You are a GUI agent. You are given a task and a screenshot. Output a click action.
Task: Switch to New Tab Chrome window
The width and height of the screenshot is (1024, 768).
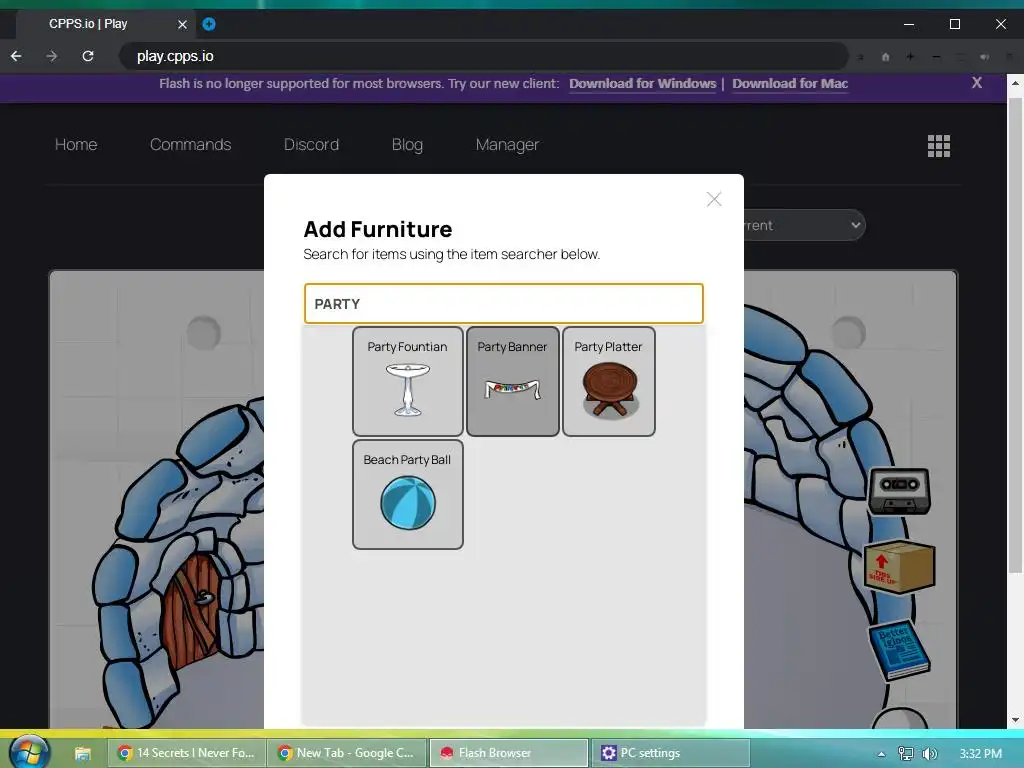click(347, 753)
